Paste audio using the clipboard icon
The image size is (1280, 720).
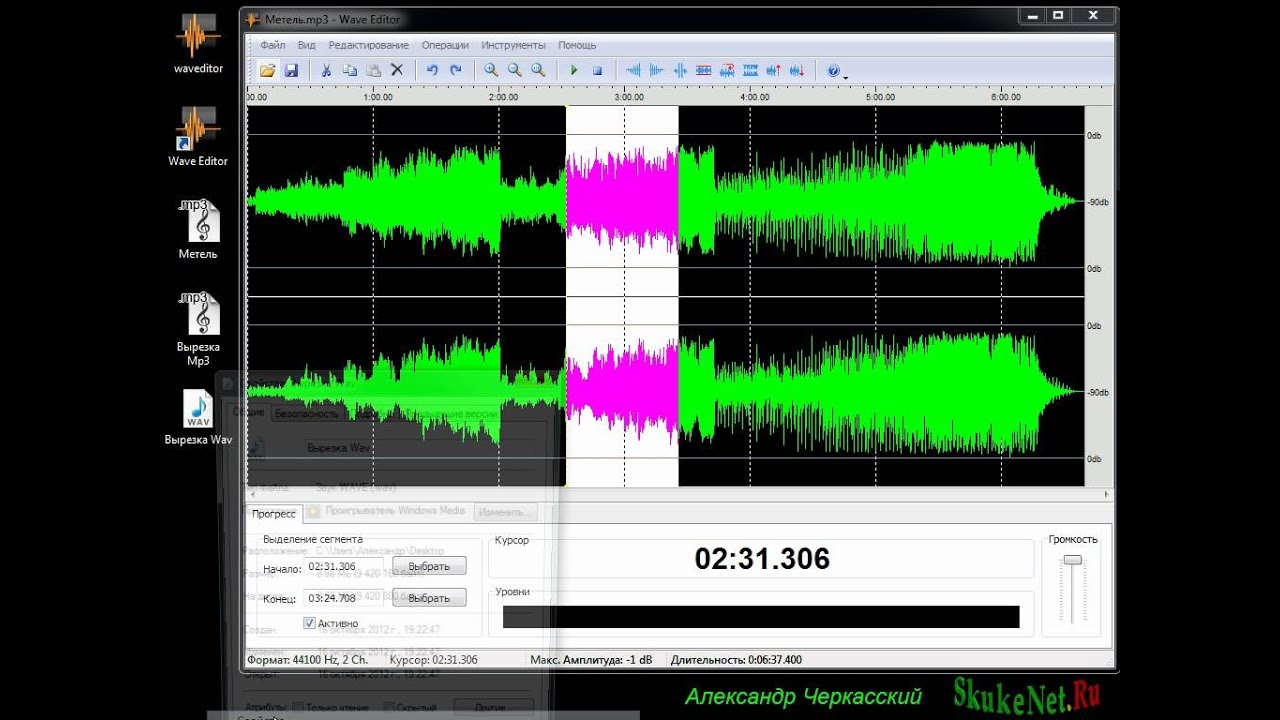click(373, 70)
